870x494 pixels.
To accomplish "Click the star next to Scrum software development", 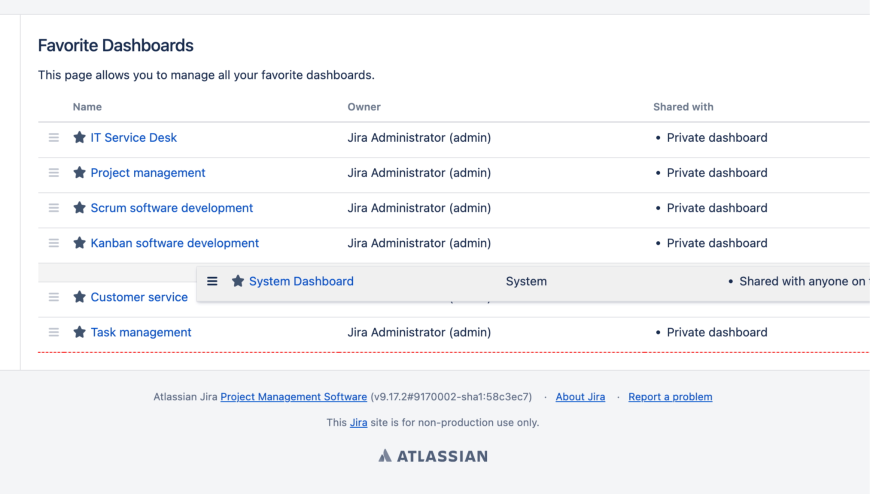I will pos(80,208).
